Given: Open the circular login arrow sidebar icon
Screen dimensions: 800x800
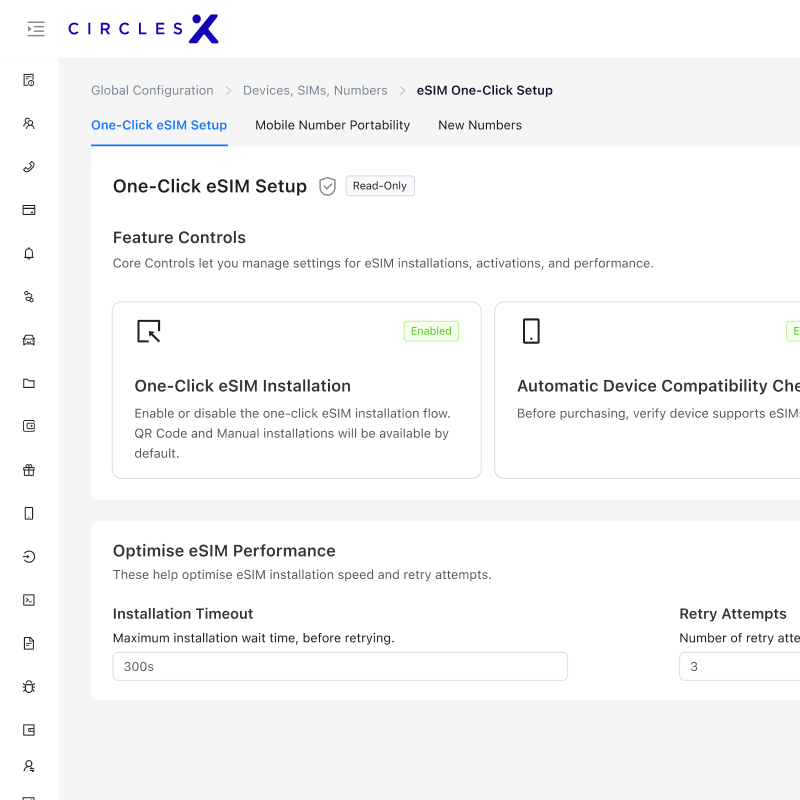Looking at the screenshot, I should coord(29,557).
